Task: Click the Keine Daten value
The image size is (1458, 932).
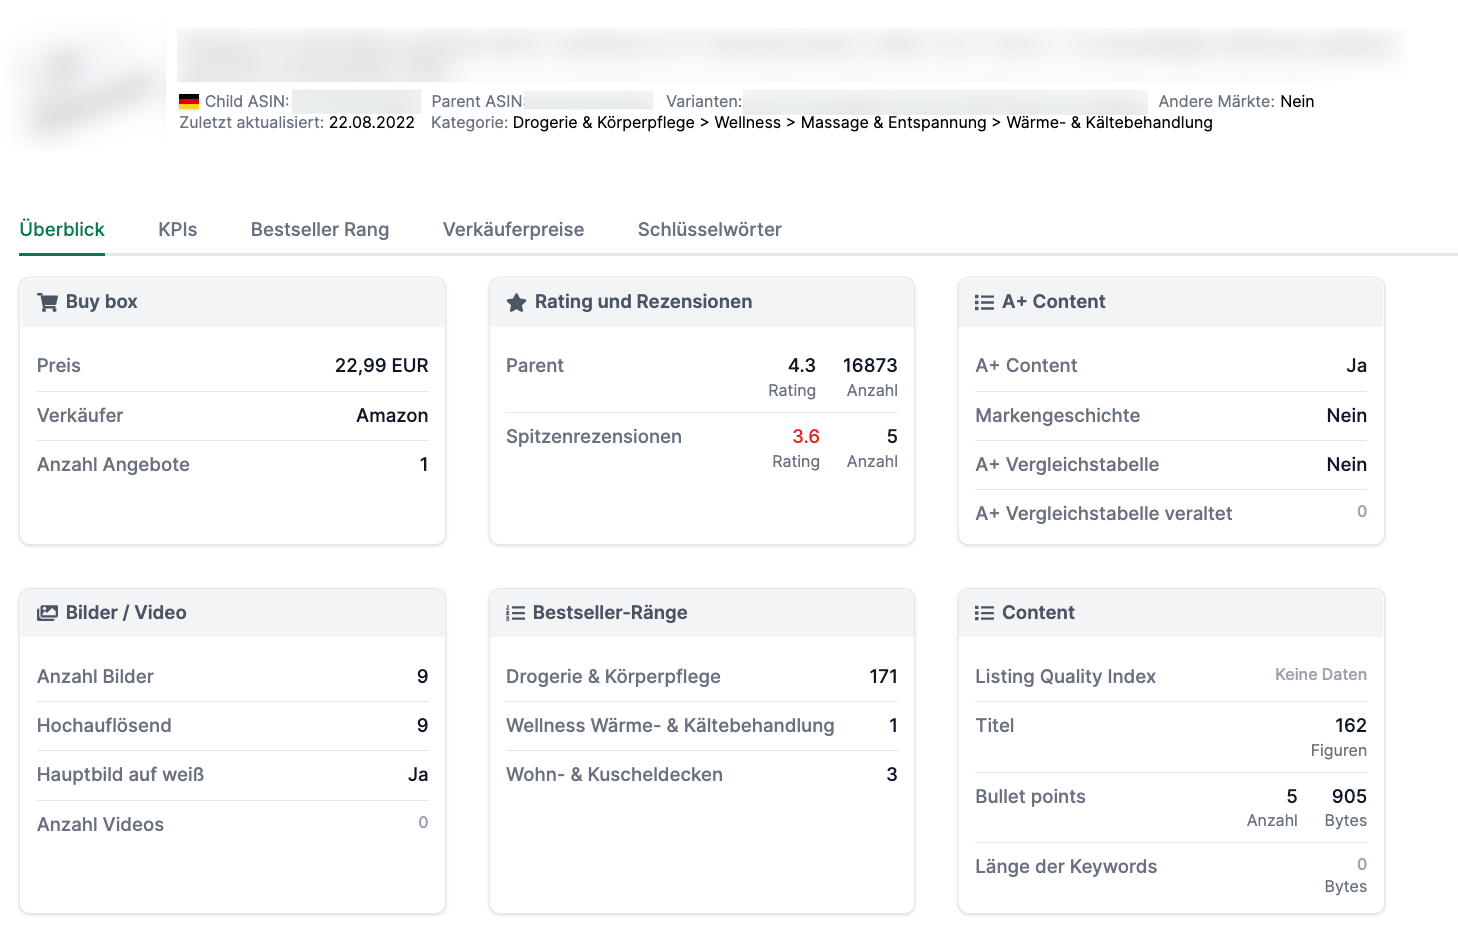Action: 1321,675
